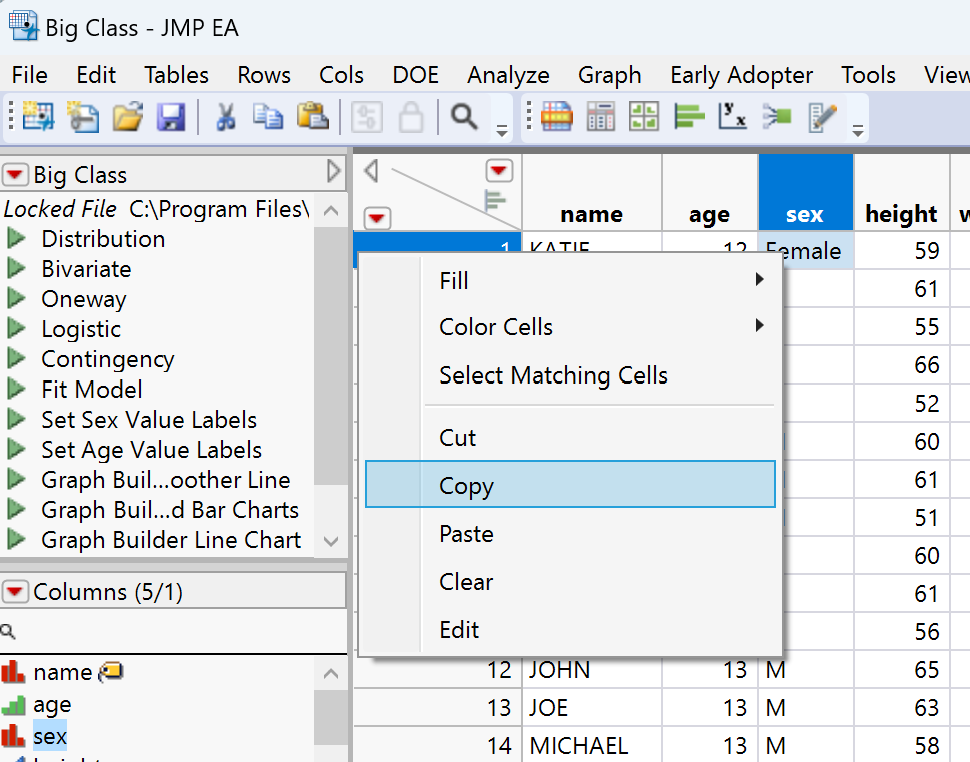Screen dimensions: 970x762
Task: Click the Paste clipboard toolbar icon
Action: 313,118
